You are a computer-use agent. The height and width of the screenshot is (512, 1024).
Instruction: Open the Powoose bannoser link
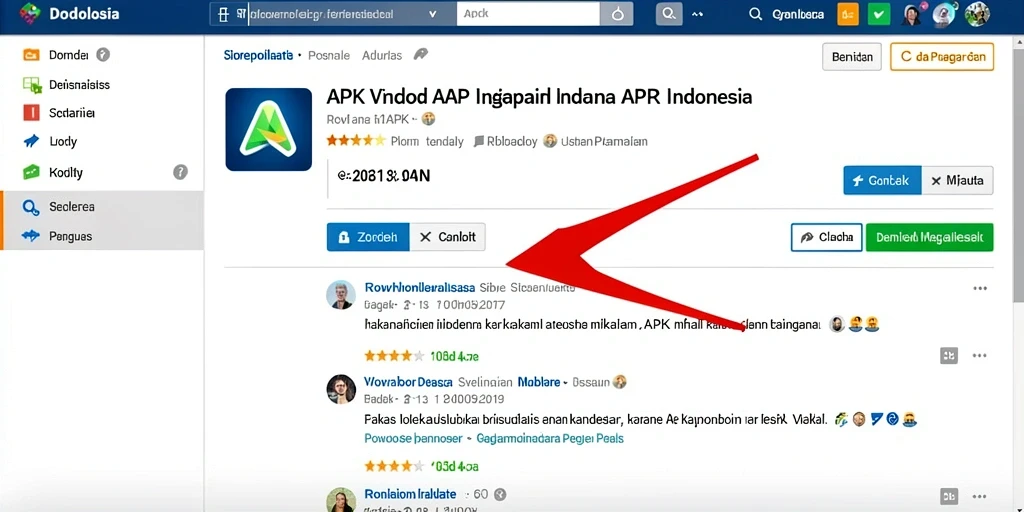413,438
